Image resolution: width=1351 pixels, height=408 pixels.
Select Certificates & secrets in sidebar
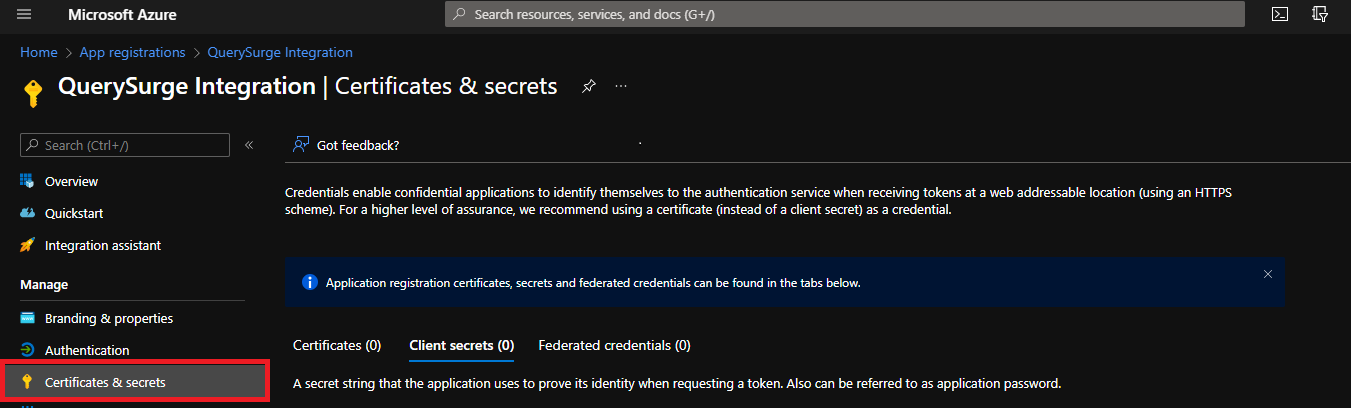105,382
